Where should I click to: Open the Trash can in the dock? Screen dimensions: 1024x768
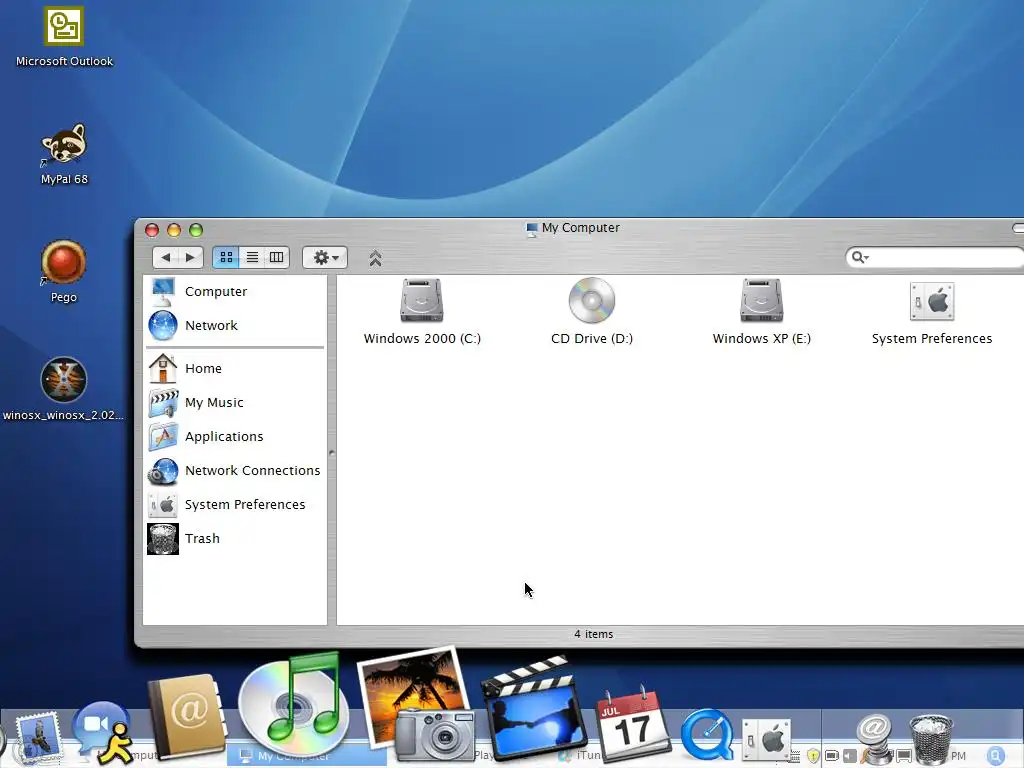[931, 738]
